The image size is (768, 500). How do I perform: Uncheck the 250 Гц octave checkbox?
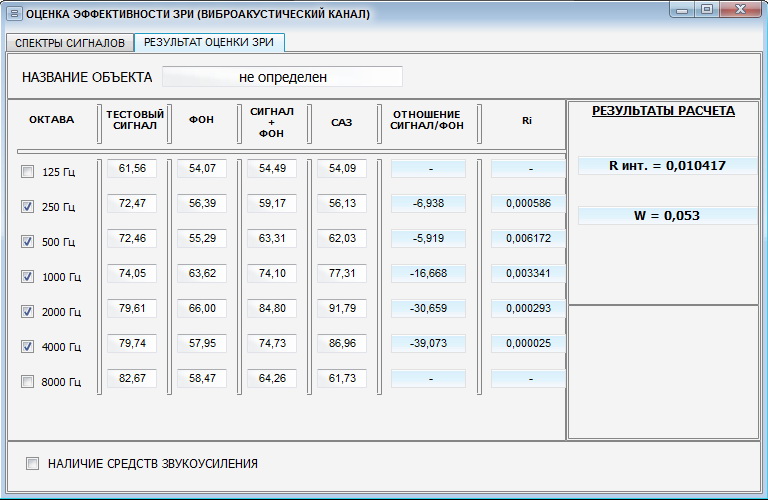pos(28,207)
